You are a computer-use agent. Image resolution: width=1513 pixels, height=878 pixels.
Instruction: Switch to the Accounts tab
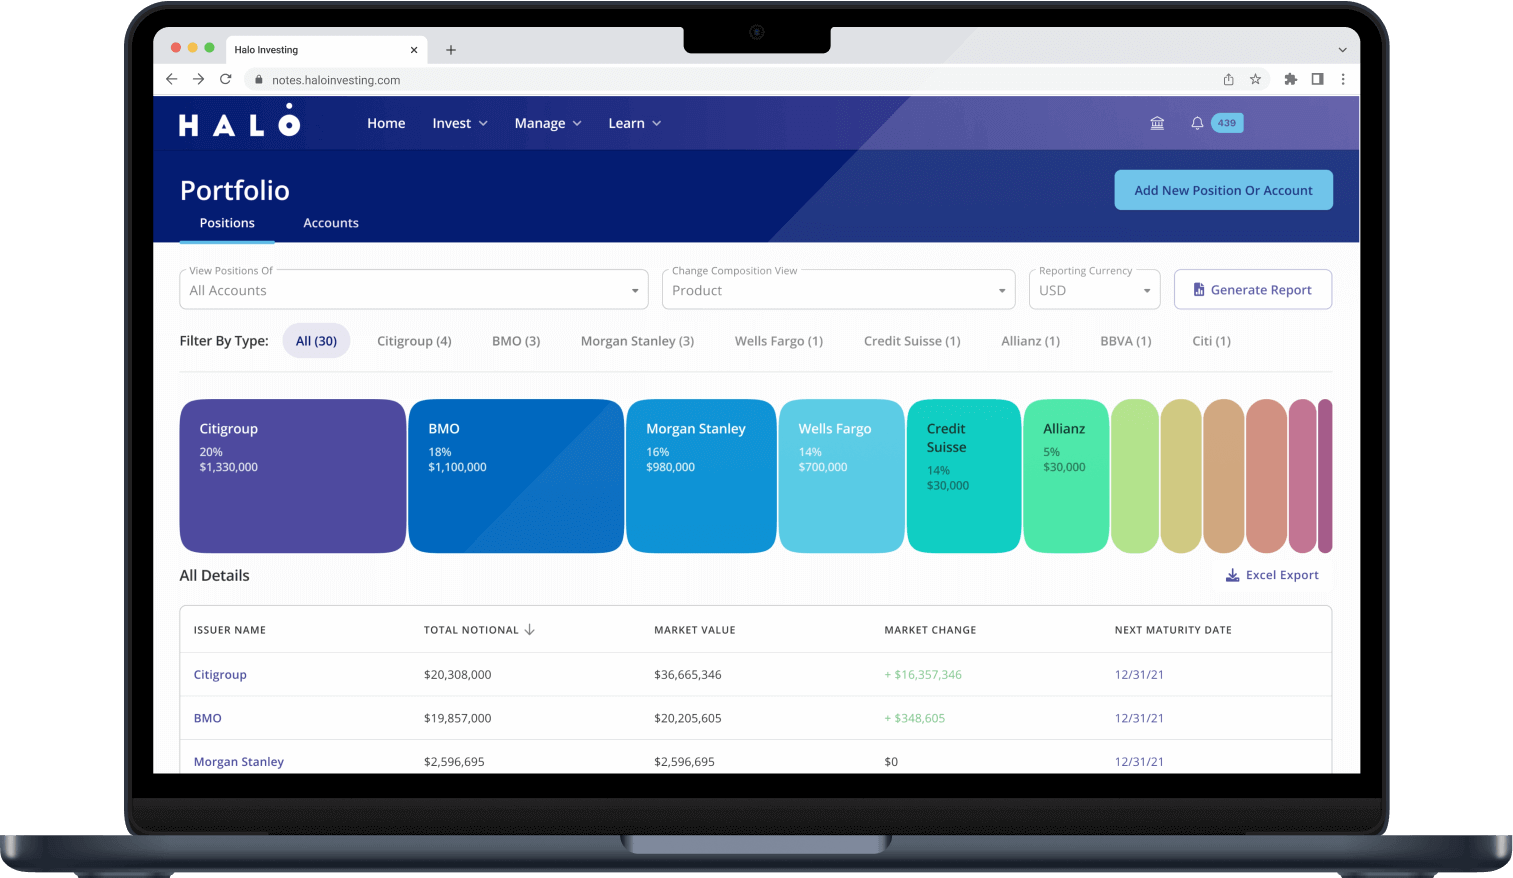(331, 223)
